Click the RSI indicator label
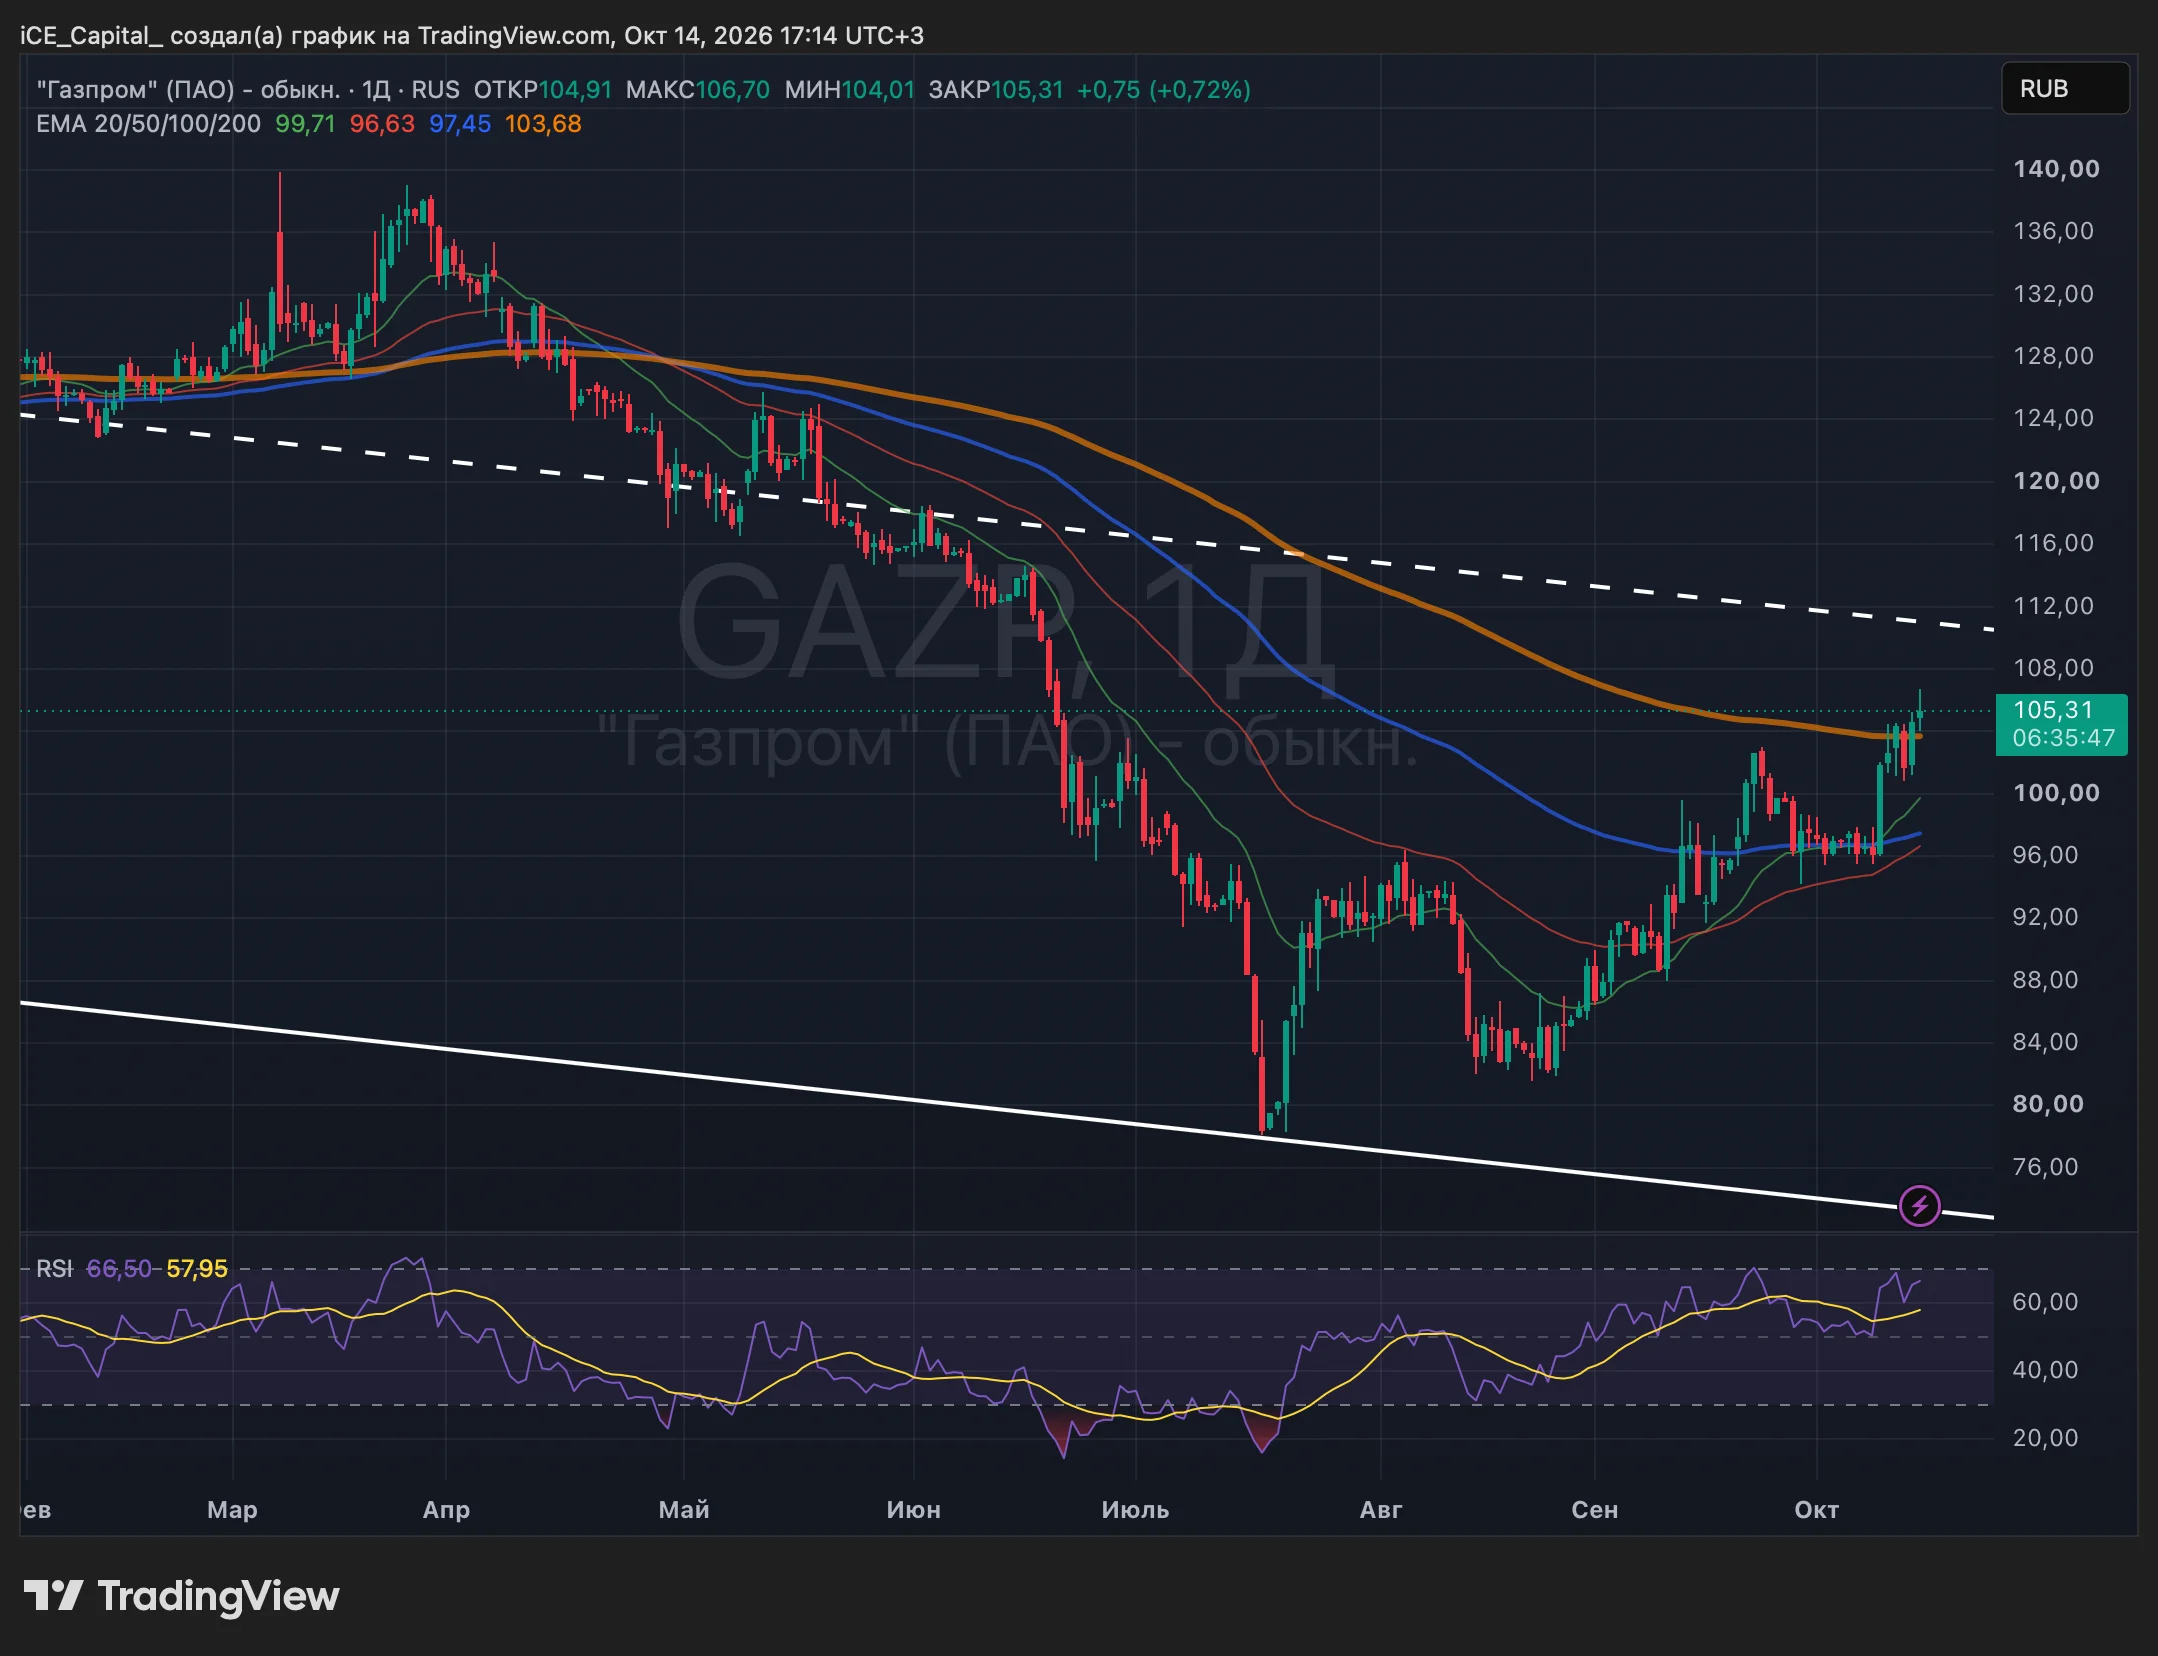This screenshot has width=2158, height=1656. click(x=54, y=1269)
